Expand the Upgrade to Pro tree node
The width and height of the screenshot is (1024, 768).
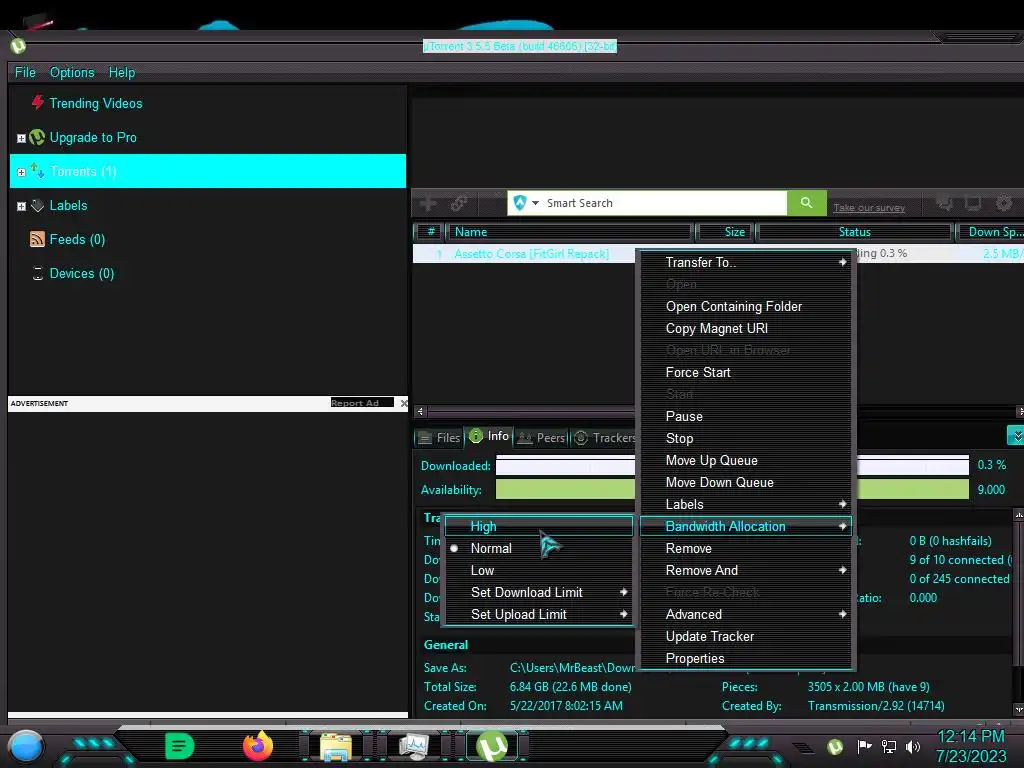[x=21, y=138]
